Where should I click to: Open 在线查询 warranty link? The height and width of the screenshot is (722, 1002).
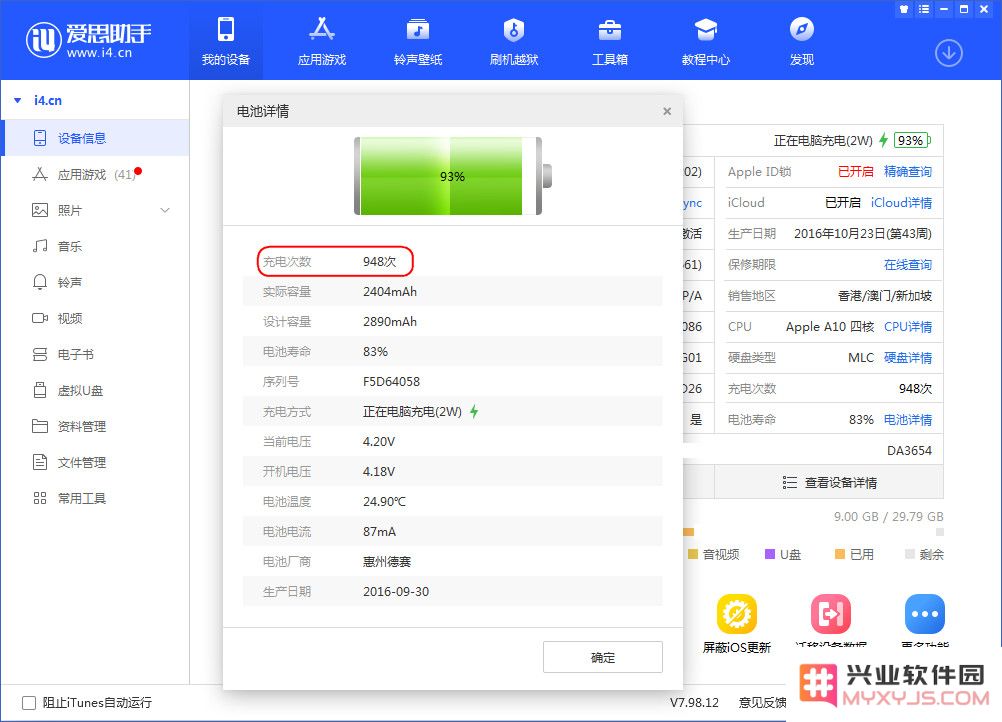coord(907,265)
